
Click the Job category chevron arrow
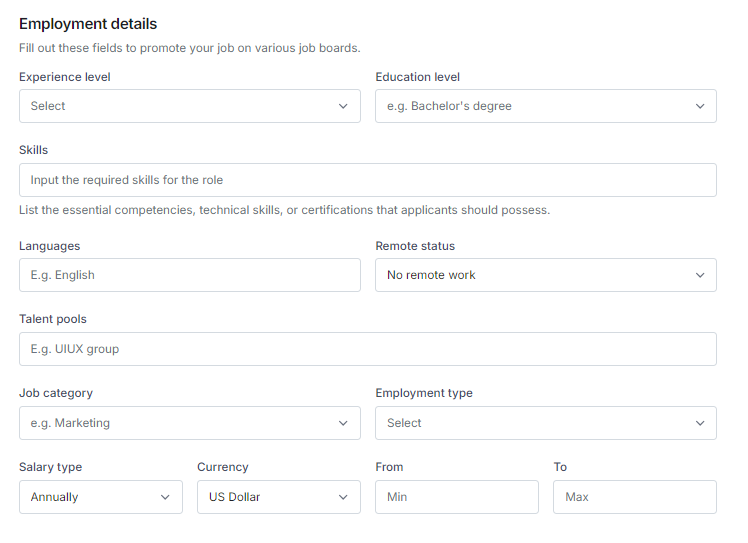[343, 423]
